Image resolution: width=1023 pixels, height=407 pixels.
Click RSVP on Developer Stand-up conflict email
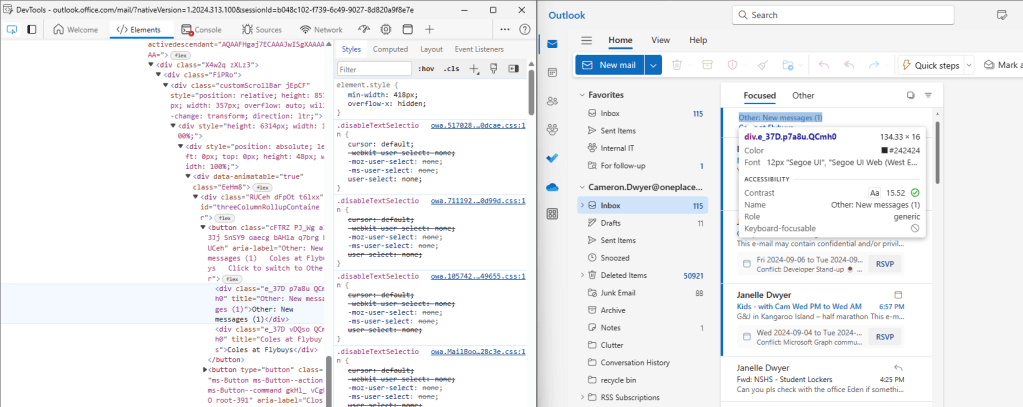coord(885,264)
